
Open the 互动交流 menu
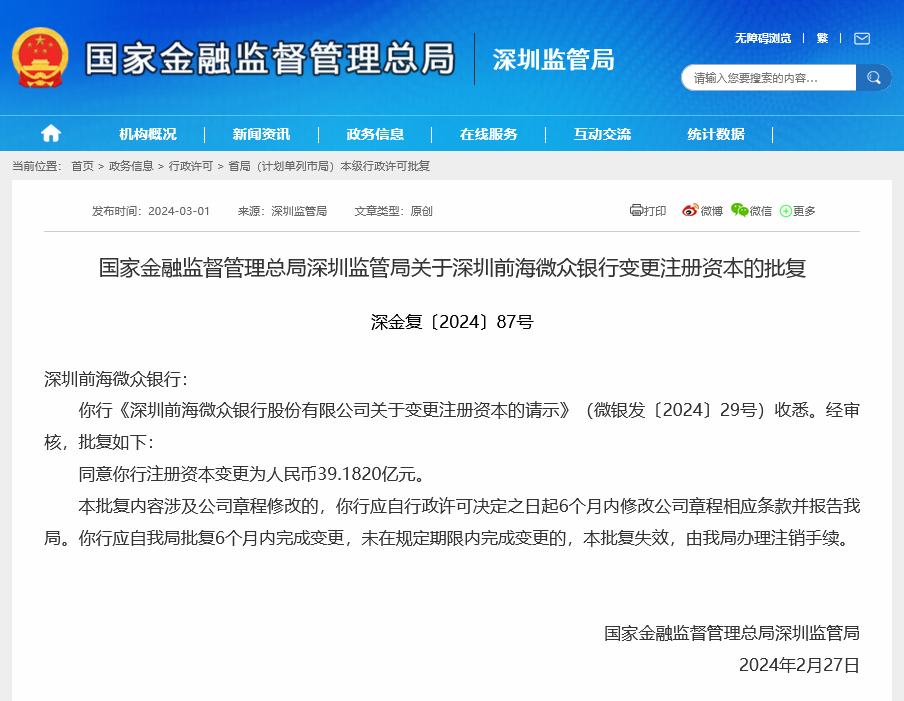point(602,134)
